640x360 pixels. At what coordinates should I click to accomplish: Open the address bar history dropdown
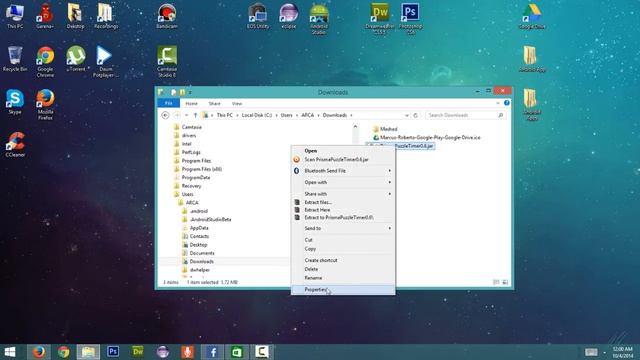click(407, 116)
